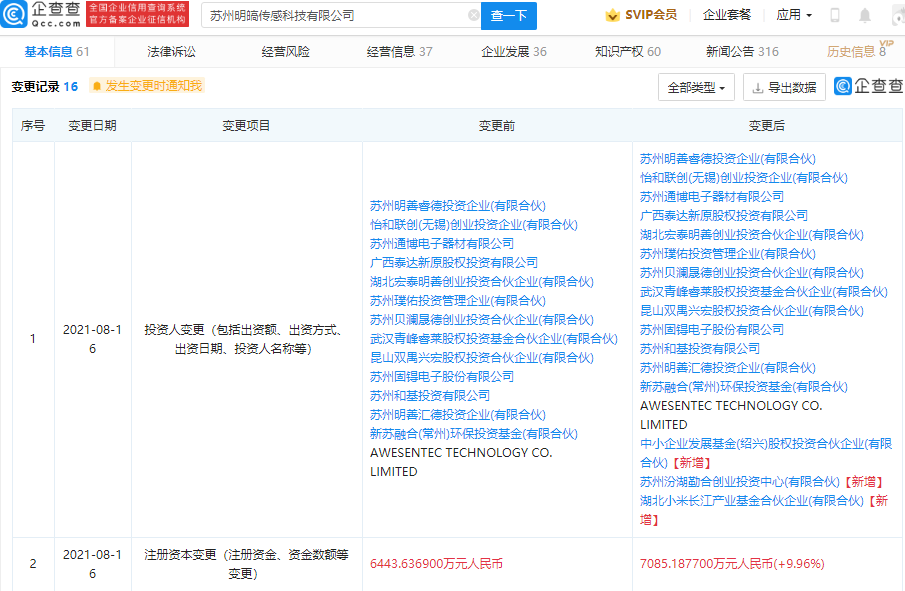The image size is (905, 591).
Task: Open the SVIP会员 crown icon
Action: tap(612, 15)
